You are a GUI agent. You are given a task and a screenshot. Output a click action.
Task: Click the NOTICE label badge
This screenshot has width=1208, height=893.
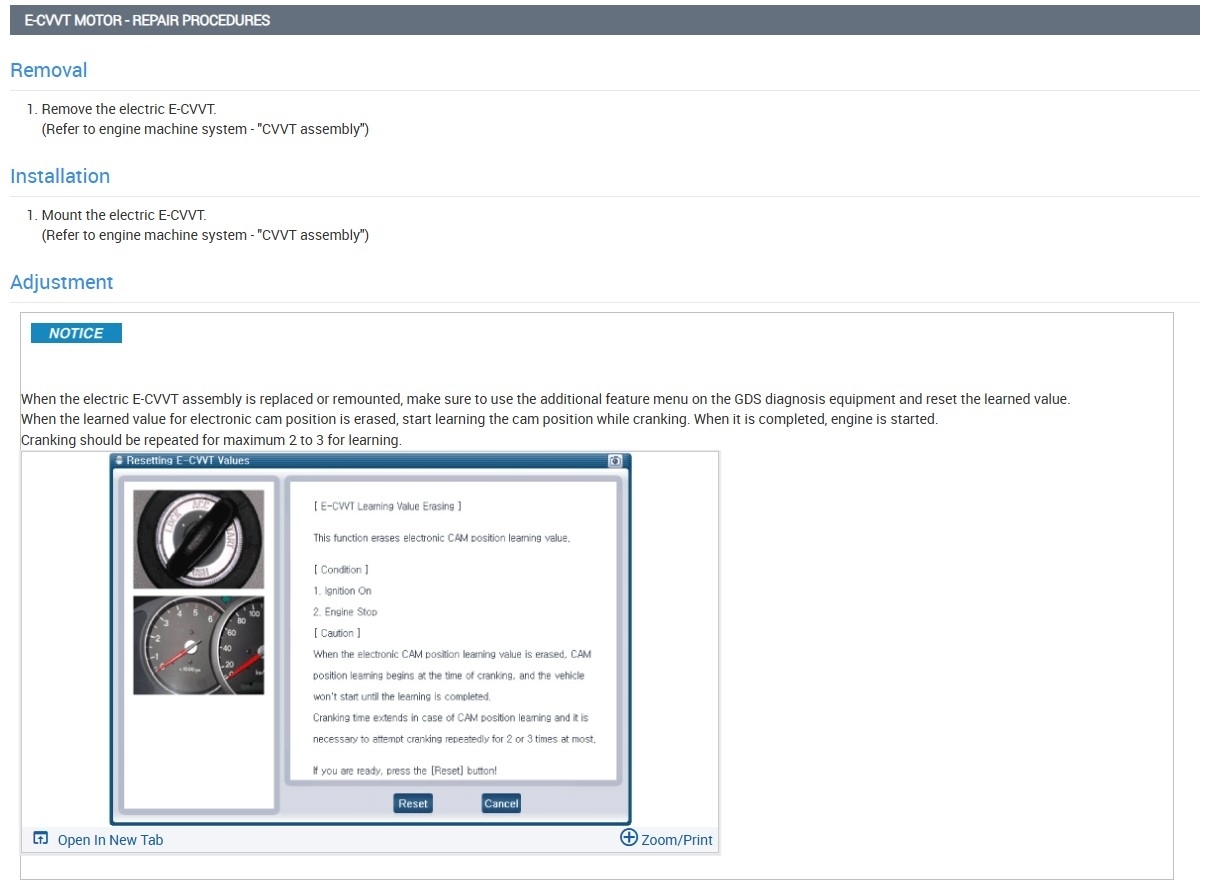click(76, 333)
